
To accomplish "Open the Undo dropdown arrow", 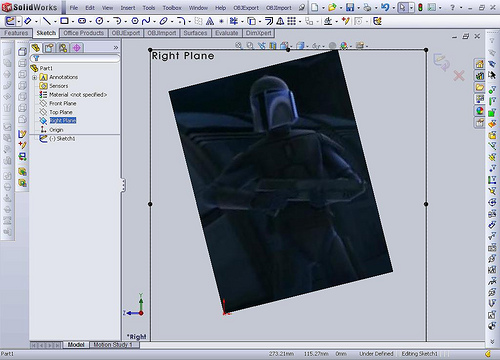I will tap(393, 7).
